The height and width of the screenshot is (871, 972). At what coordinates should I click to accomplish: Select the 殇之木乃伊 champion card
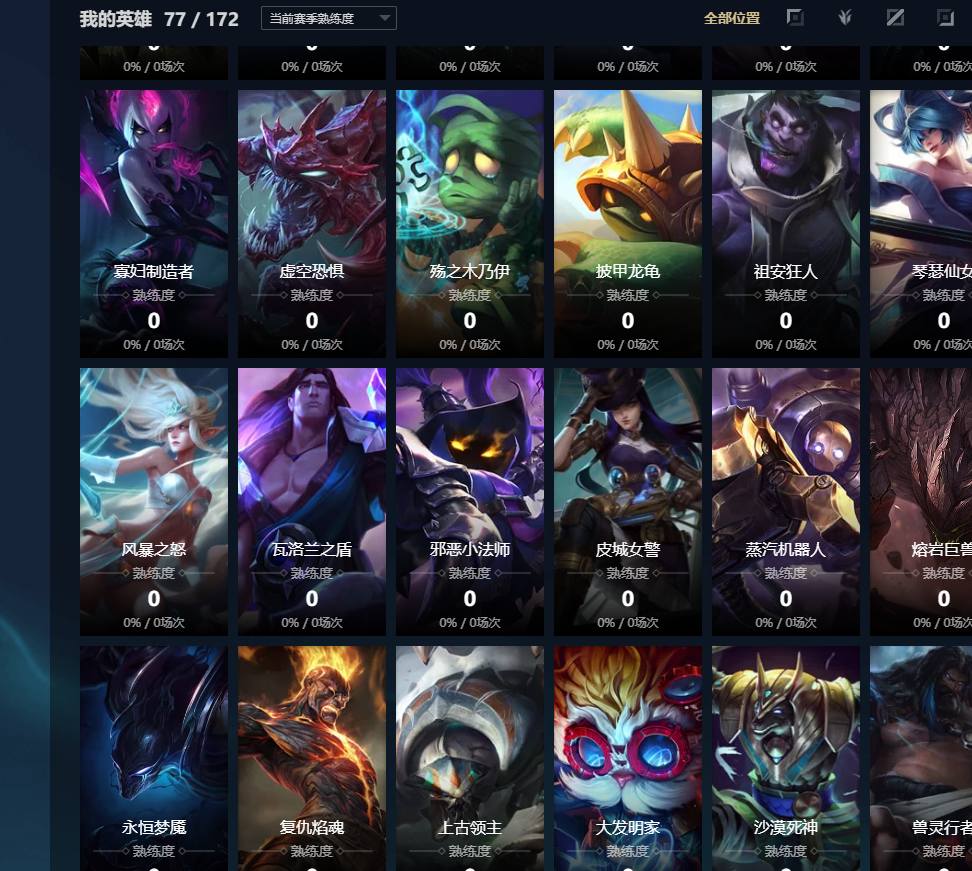pos(470,224)
